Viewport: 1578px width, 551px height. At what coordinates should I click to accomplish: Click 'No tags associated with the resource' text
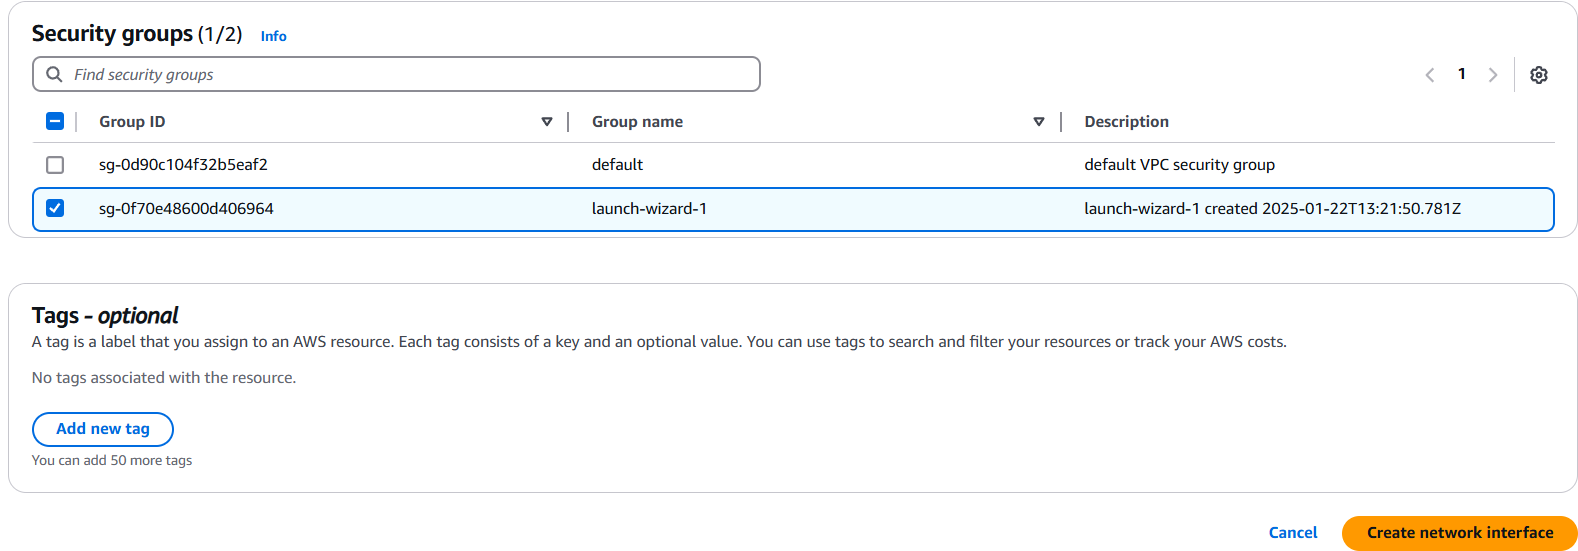pyautogui.click(x=164, y=378)
